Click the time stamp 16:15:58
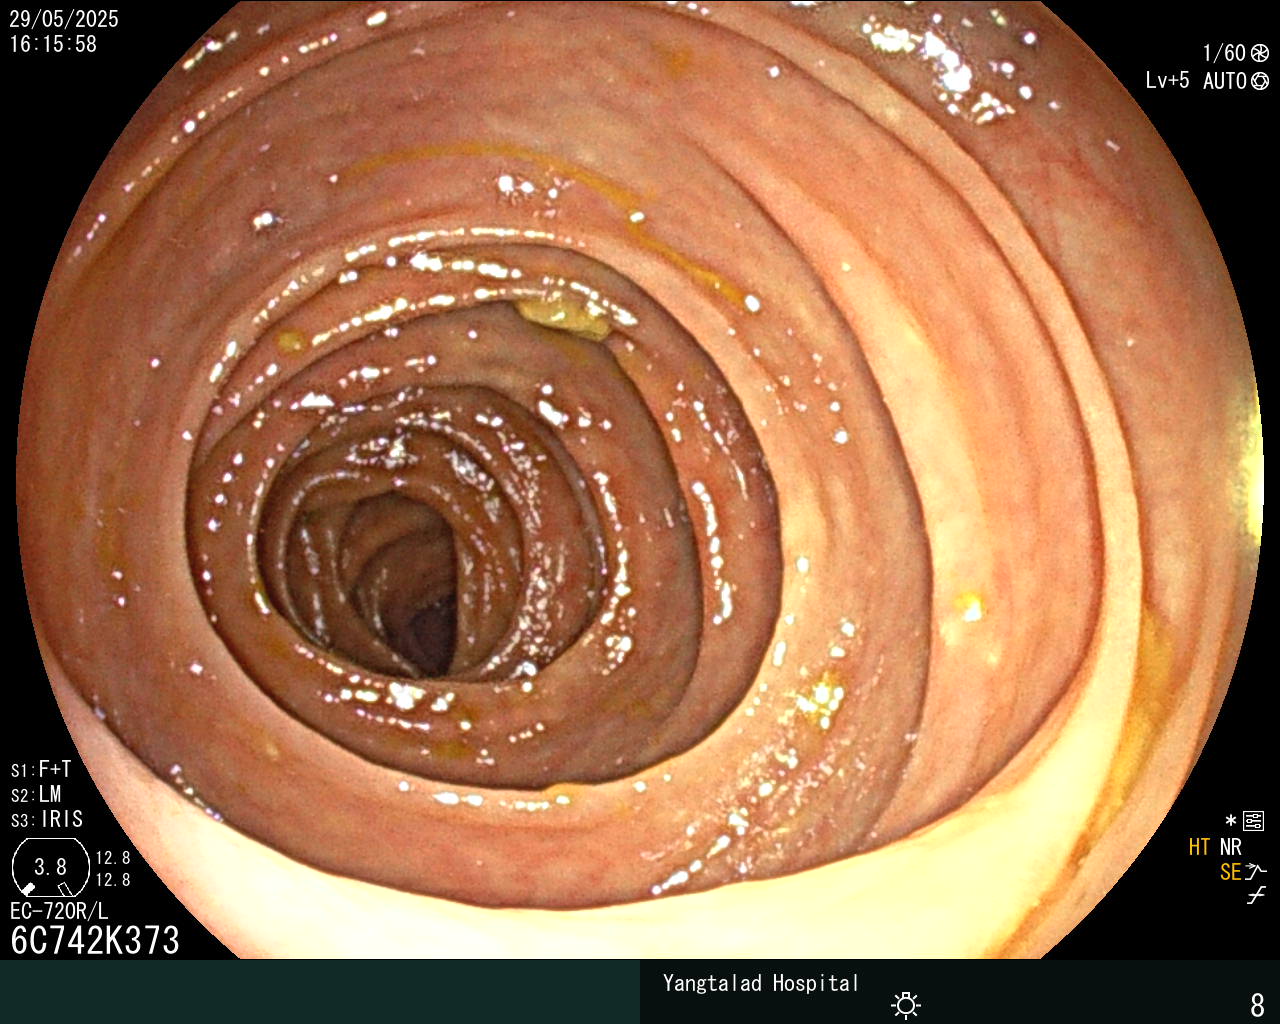 pos(53,44)
